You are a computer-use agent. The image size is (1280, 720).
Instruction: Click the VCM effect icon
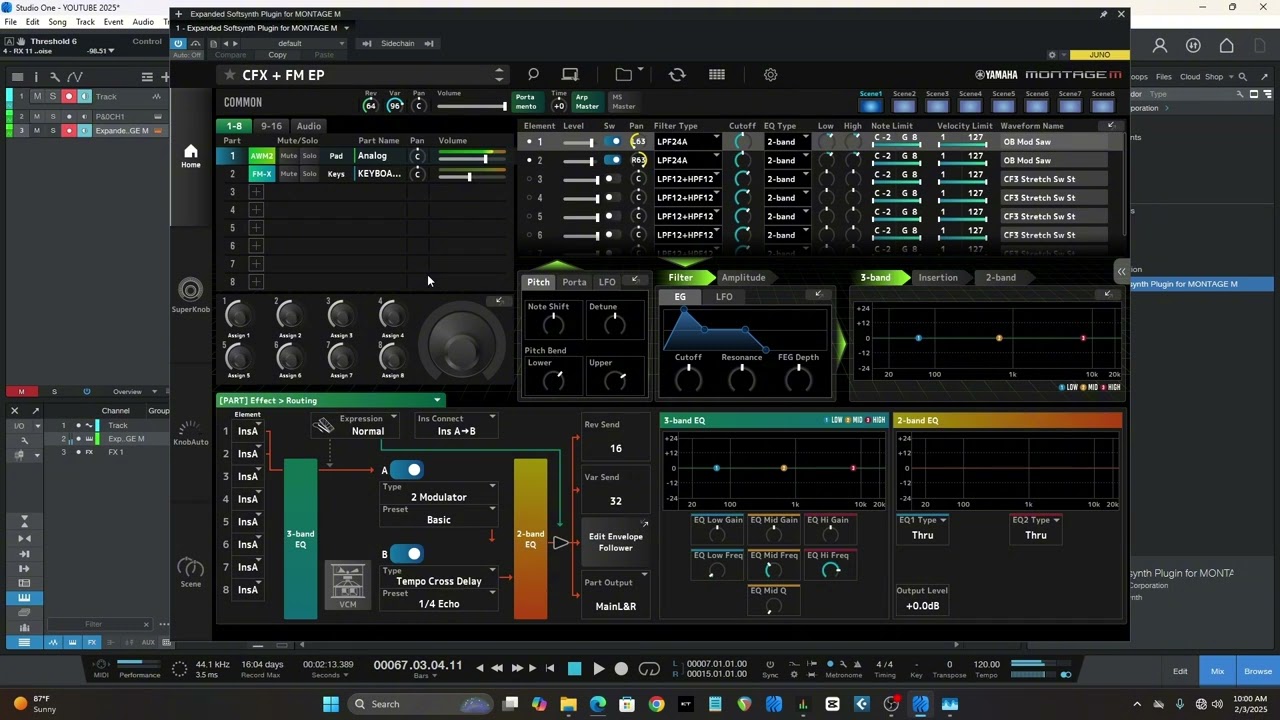pos(347,586)
